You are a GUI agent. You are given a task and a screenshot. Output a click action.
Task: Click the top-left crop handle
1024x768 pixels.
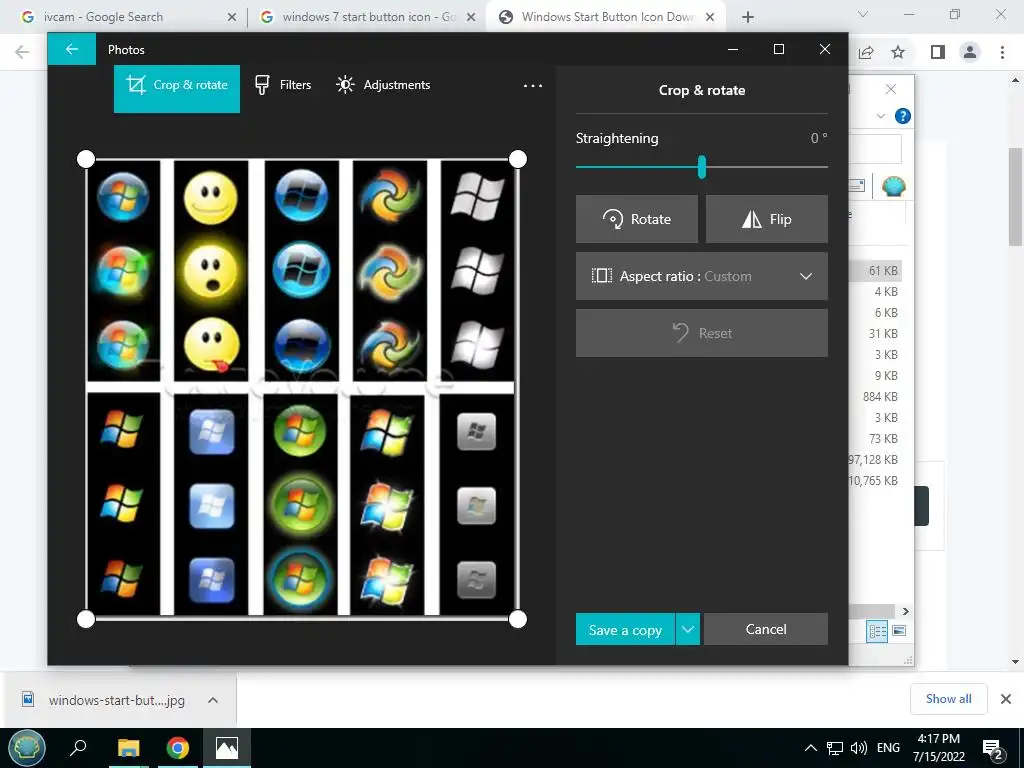86,159
